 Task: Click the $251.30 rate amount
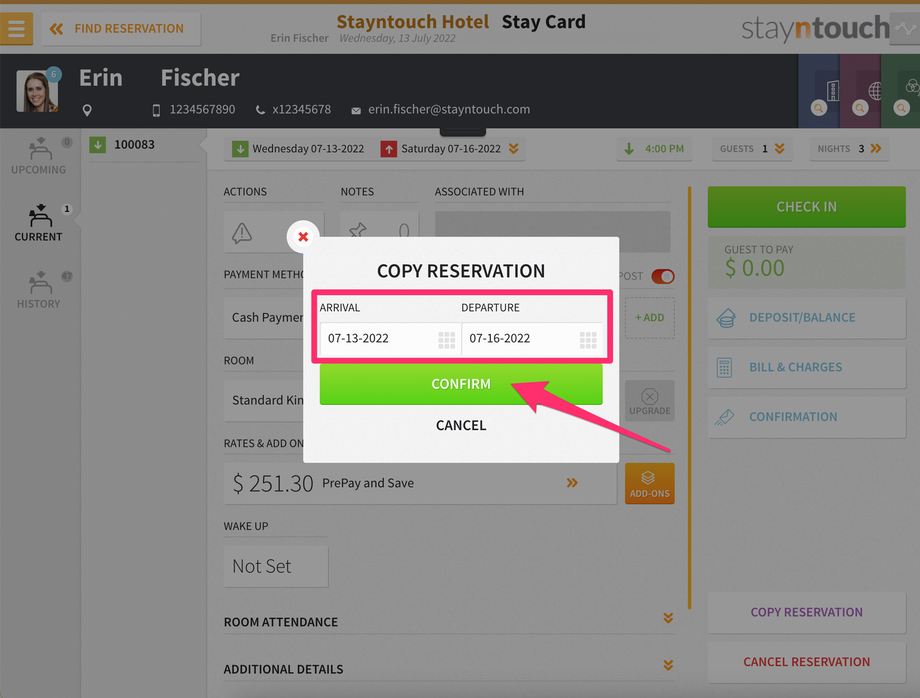pyautogui.click(x=273, y=483)
